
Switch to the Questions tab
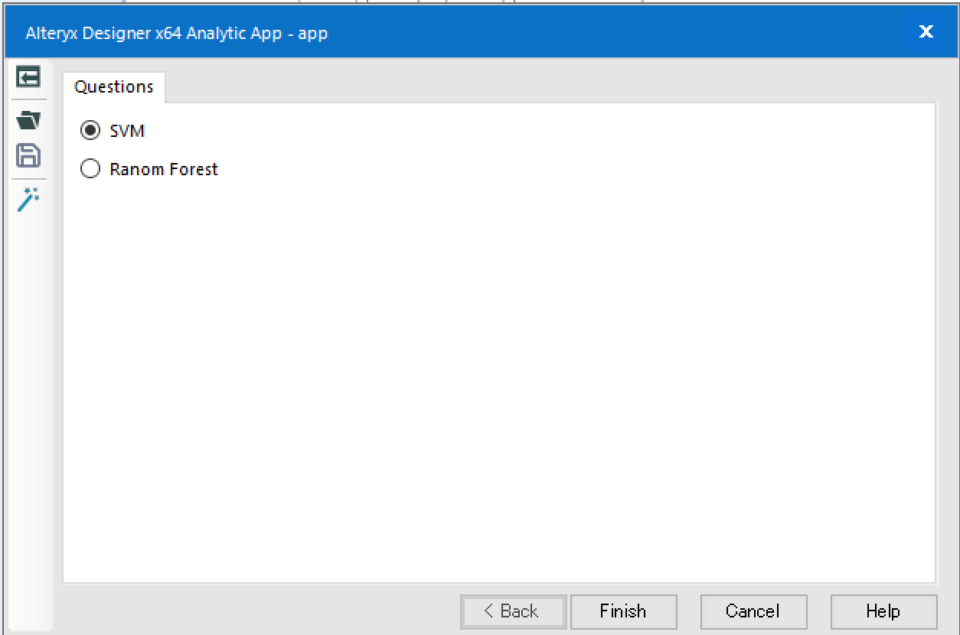click(114, 87)
